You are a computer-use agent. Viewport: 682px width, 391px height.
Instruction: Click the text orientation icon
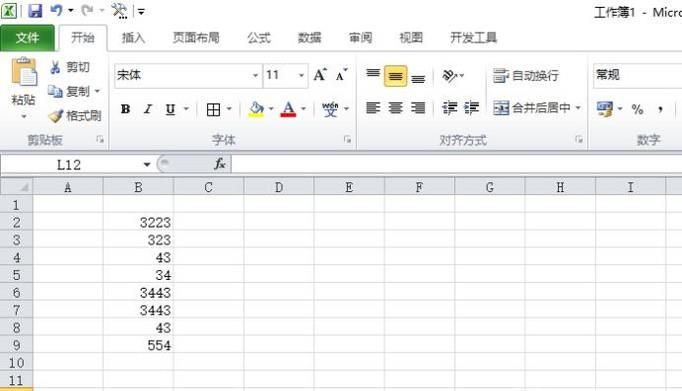pyautogui.click(x=450, y=76)
